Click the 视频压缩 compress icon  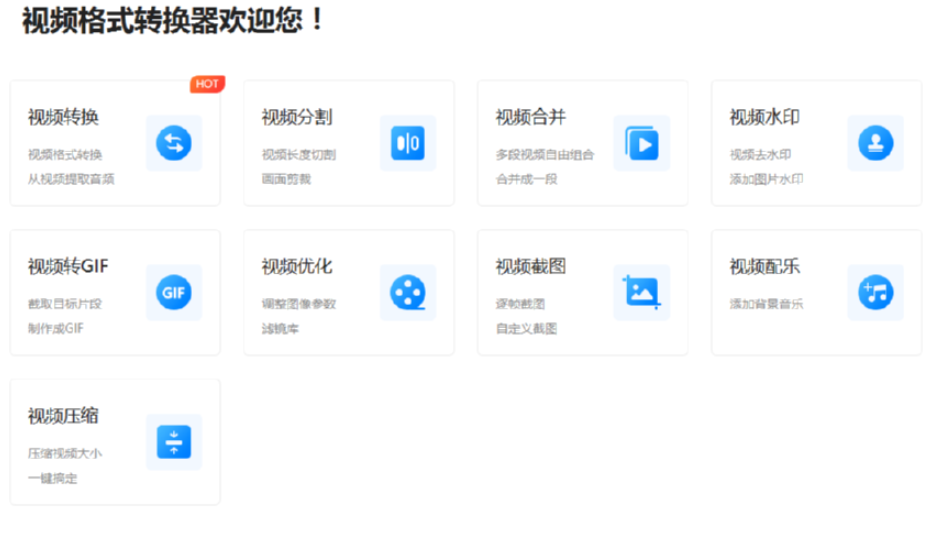pos(174,442)
